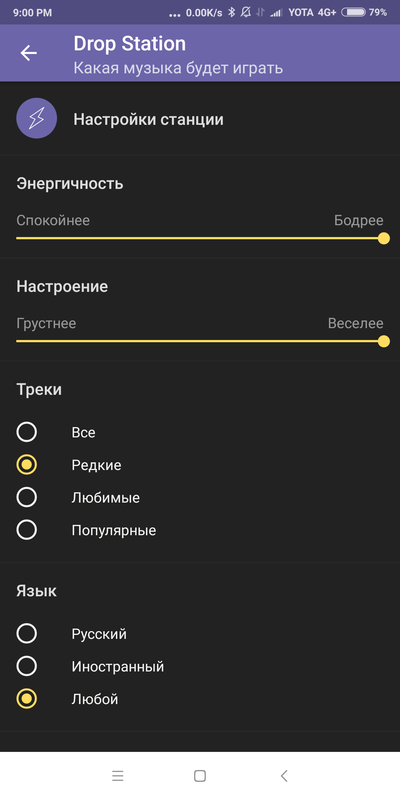Click the Энергичность slider handle
Screen dimensions: 400x800
pyautogui.click(x=384, y=238)
